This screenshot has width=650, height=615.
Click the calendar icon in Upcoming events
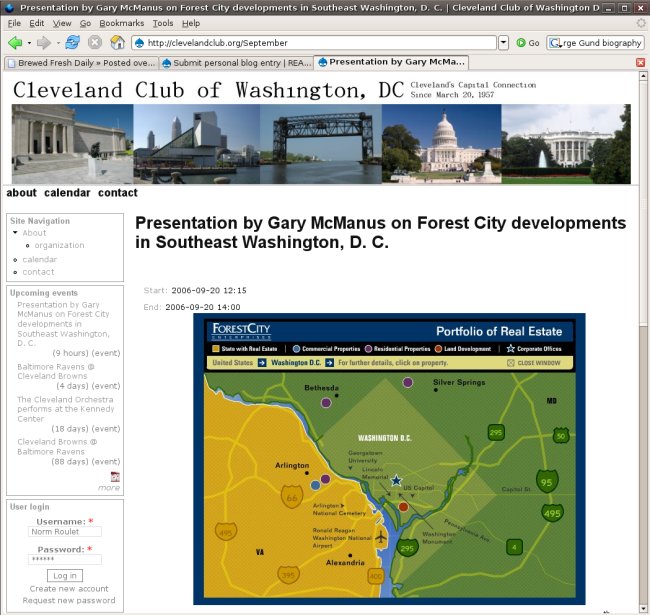115,476
